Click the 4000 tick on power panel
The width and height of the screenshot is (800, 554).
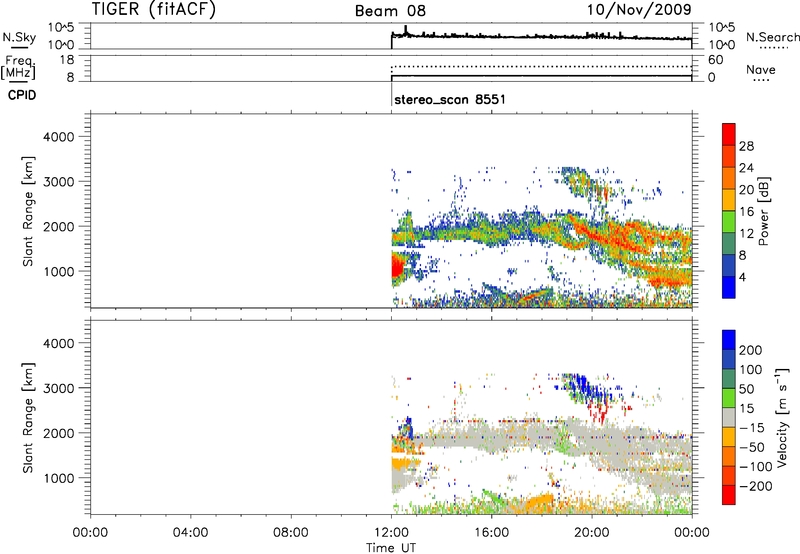[58, 137]
